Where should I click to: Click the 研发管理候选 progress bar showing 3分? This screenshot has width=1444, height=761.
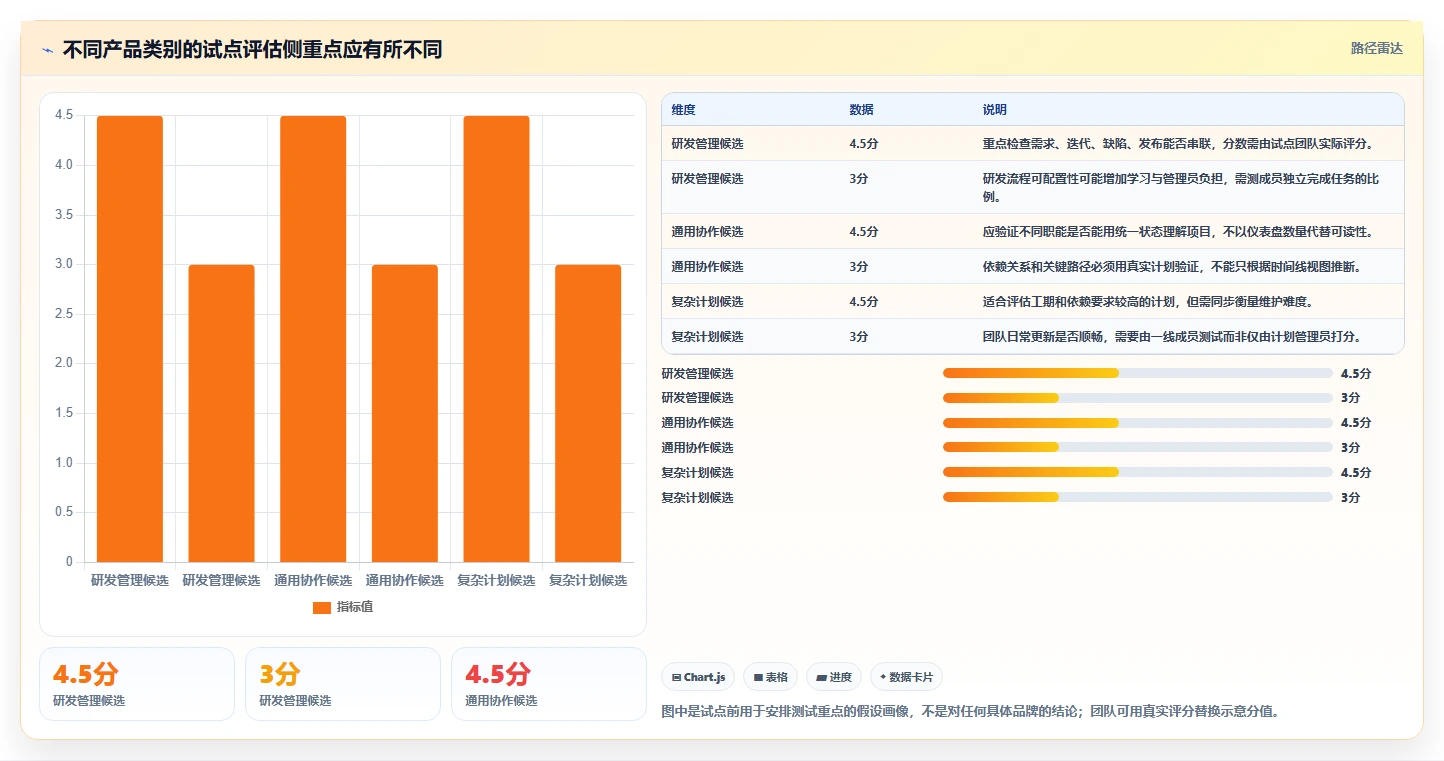pos(1138,398)
